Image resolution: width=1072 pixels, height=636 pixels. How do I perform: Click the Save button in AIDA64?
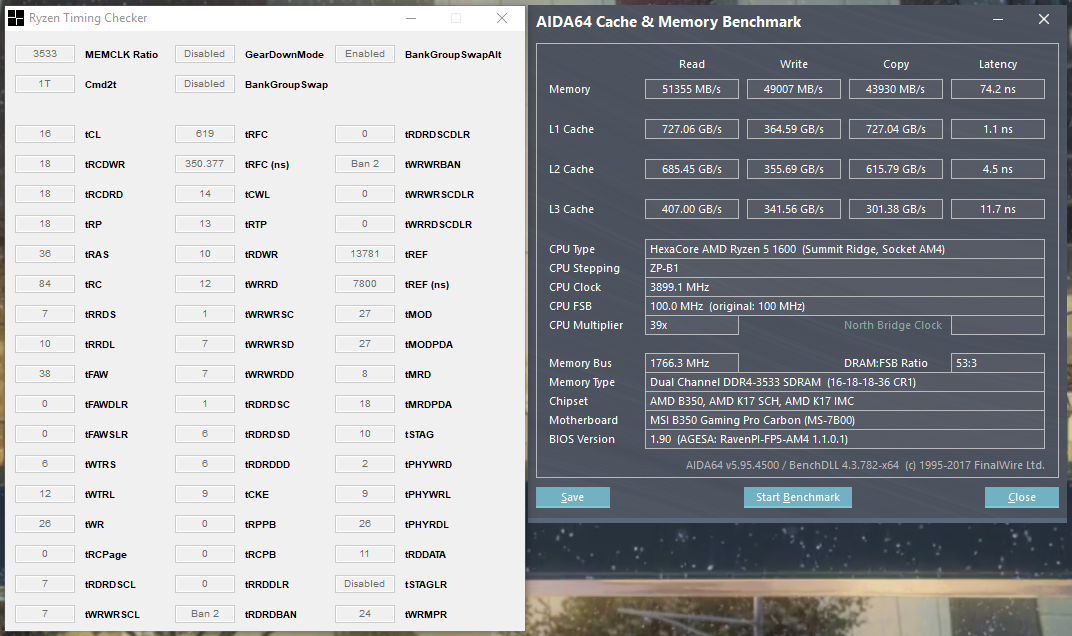(572, 497)
